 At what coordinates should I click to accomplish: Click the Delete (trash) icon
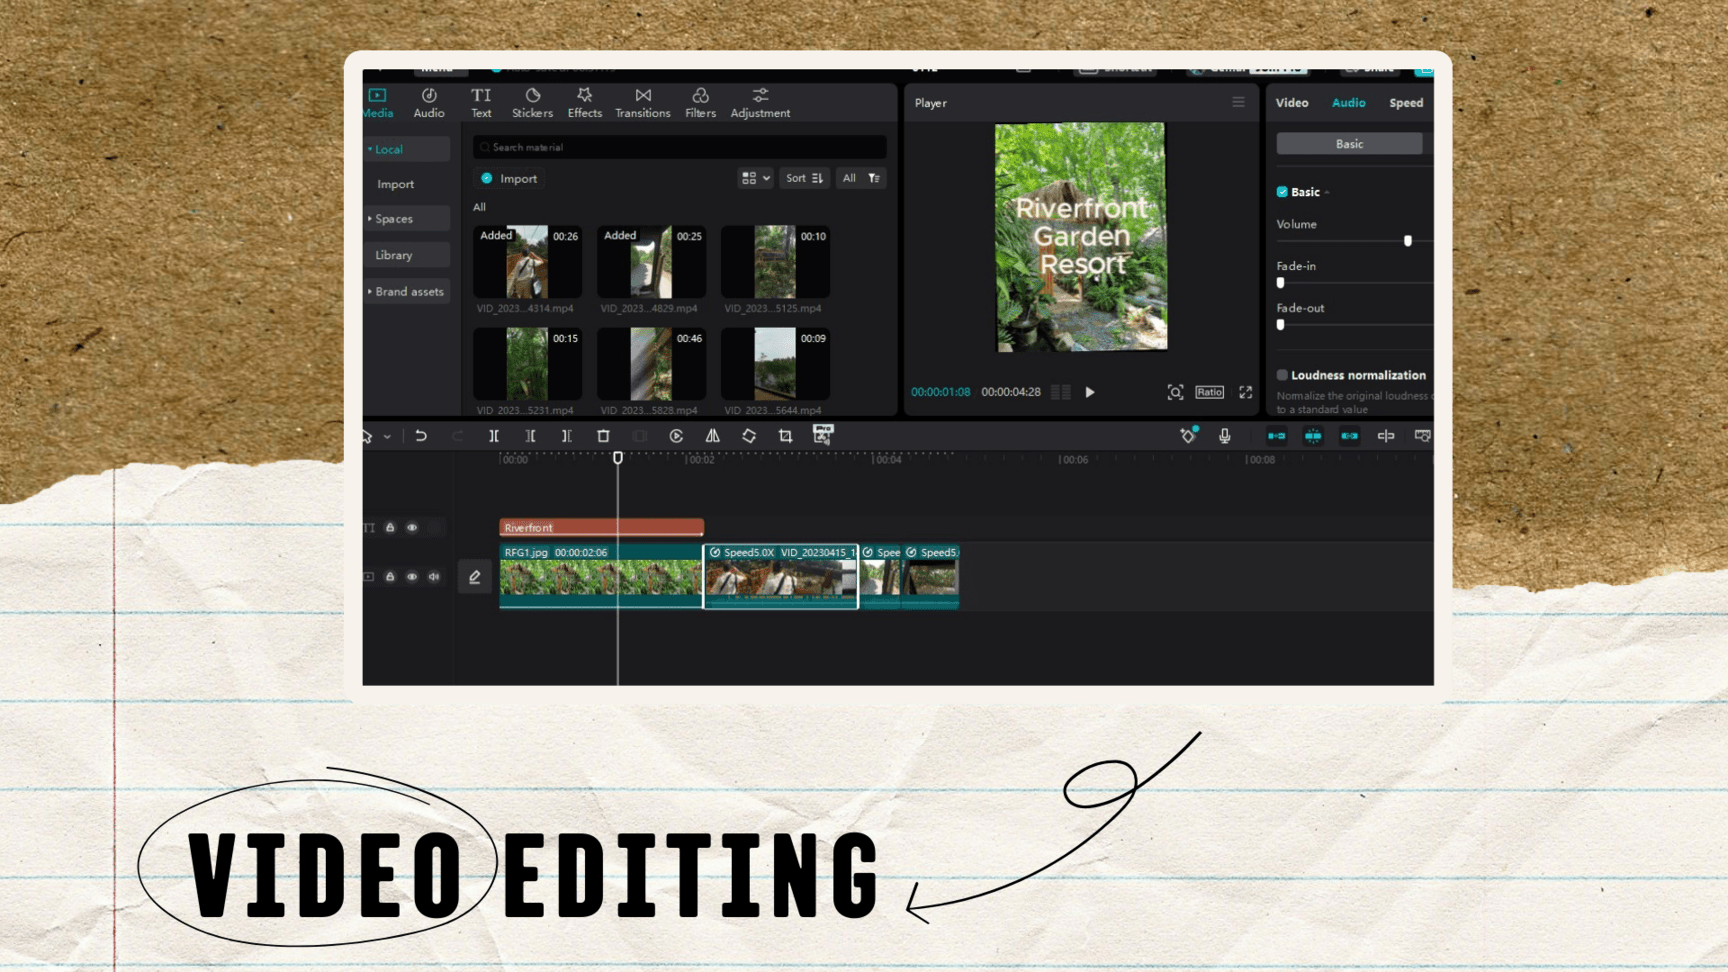click(x=603, y=436)
